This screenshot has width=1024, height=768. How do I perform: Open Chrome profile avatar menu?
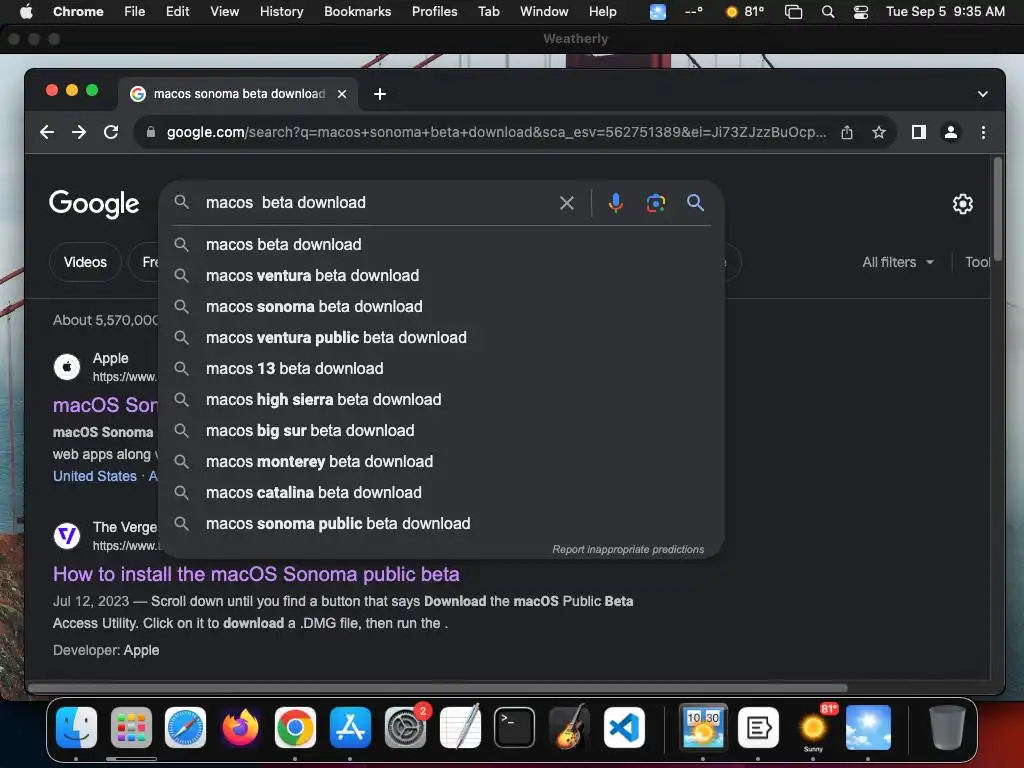coord(951,133)
